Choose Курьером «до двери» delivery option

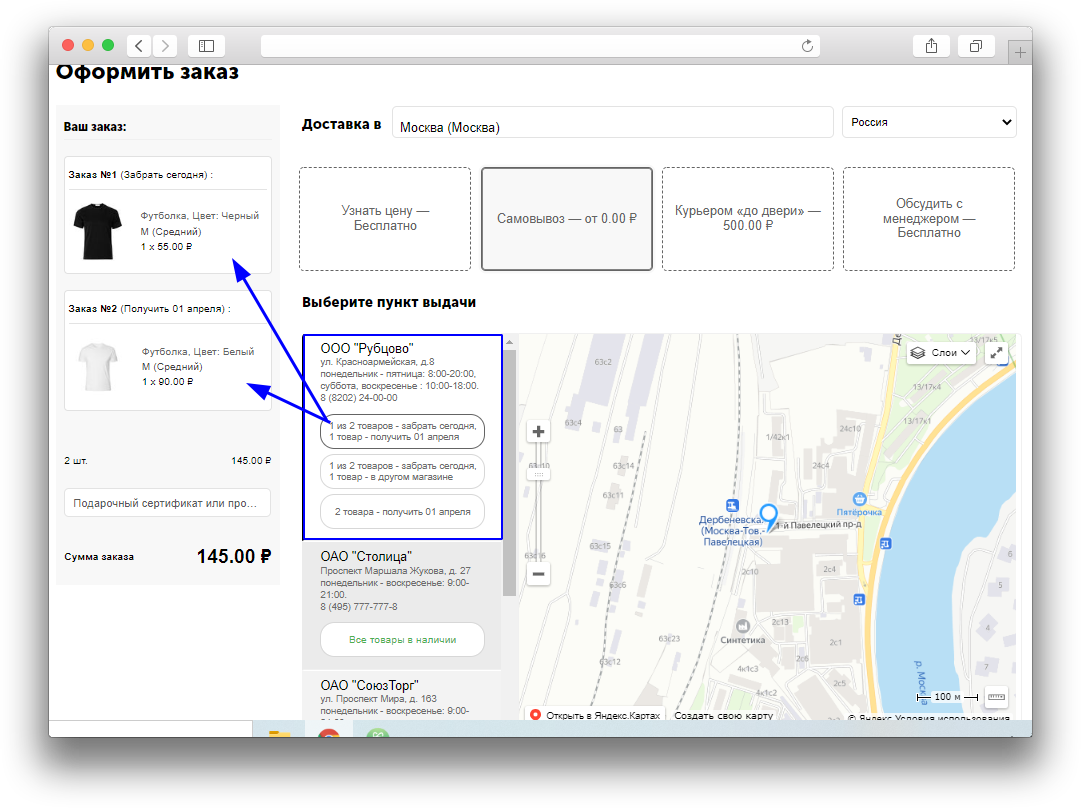coord(747,219)
